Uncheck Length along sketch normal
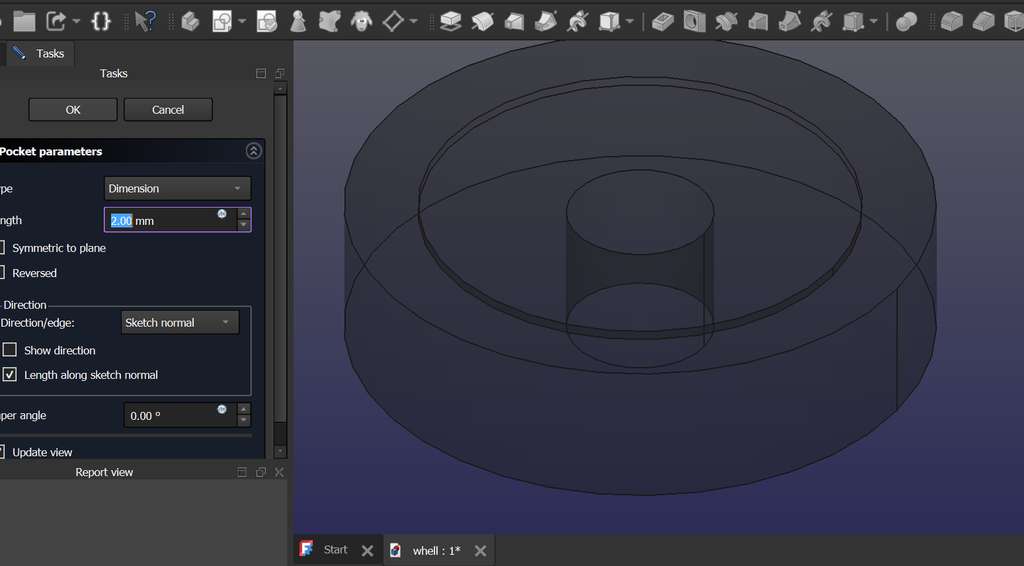 pos(9,375)
